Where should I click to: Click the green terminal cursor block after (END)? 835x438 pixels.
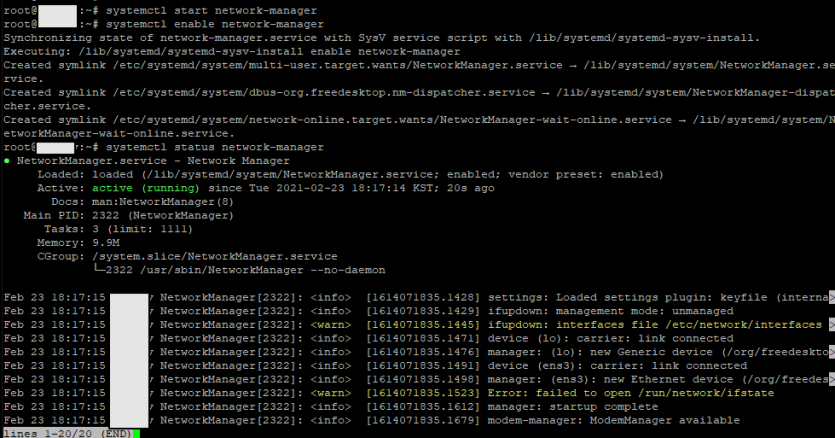tap(137, 434)
